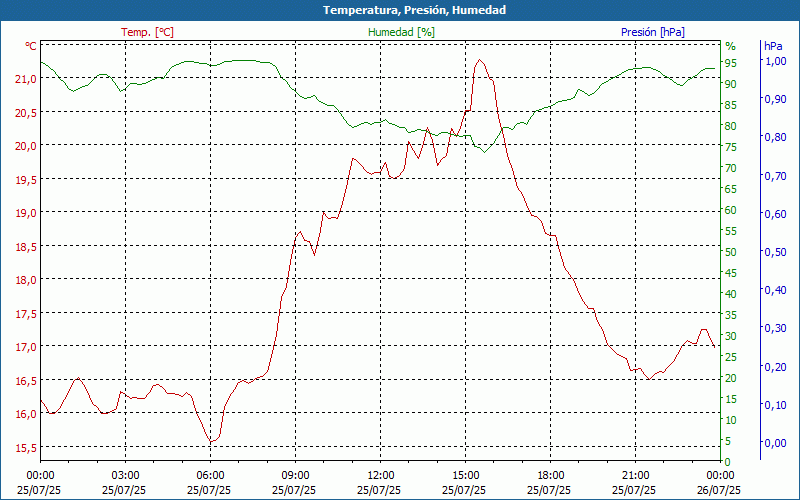Click the 0,50 pressure axis value

click(776, 252)
